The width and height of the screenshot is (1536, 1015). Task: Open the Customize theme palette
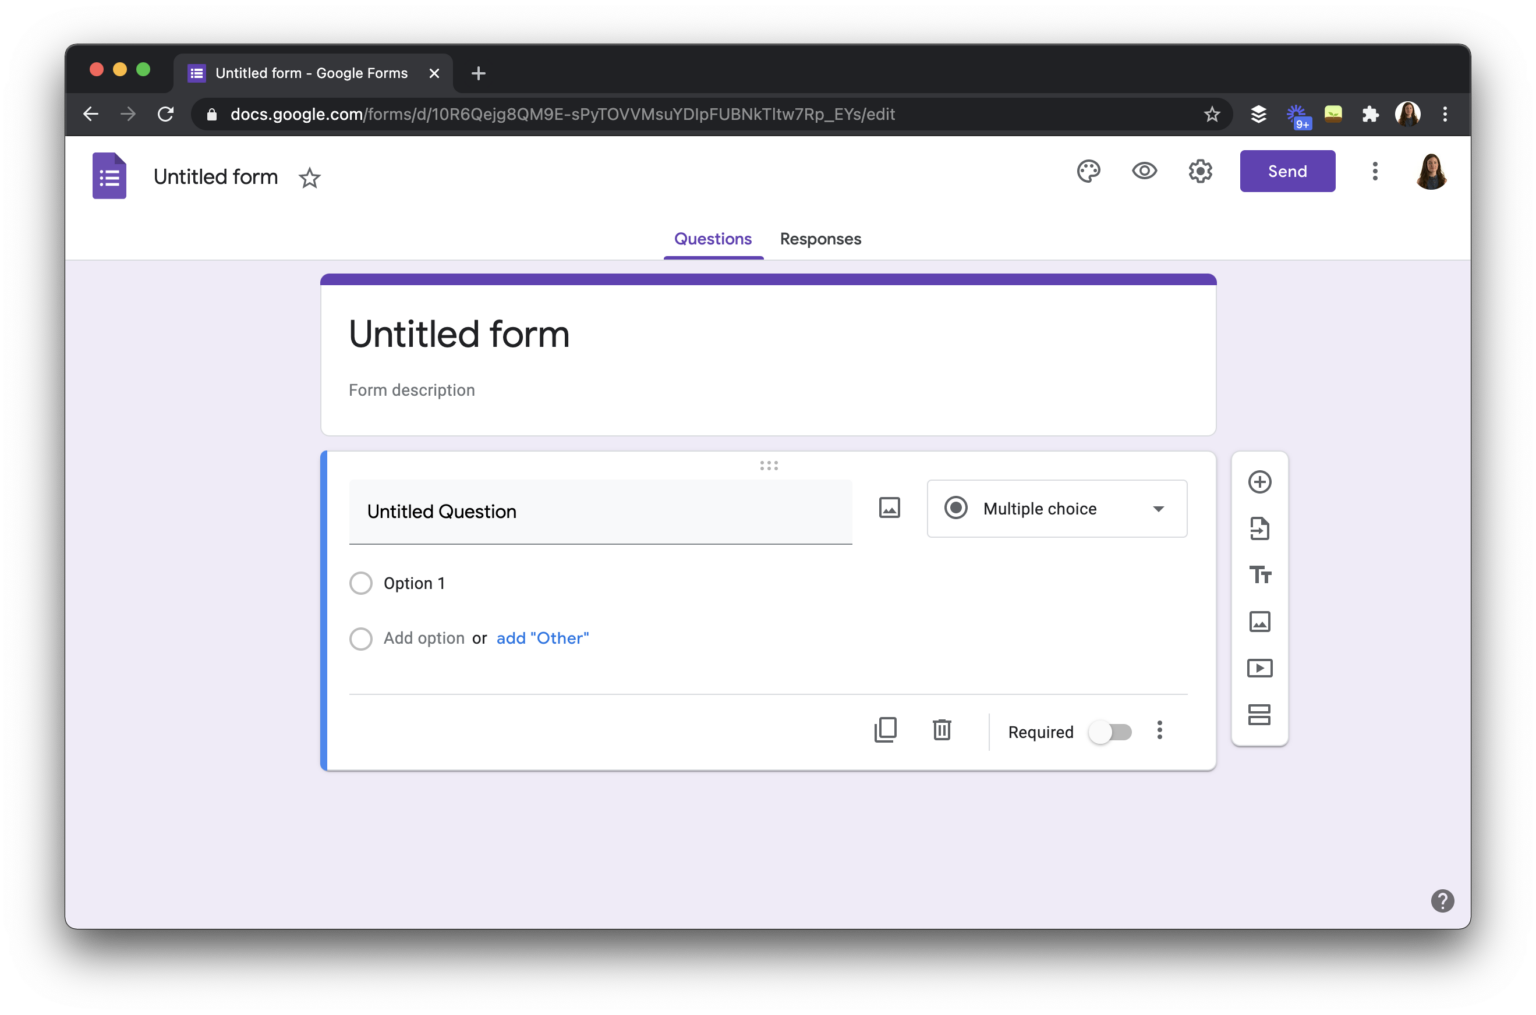(x=1088, y=171)
